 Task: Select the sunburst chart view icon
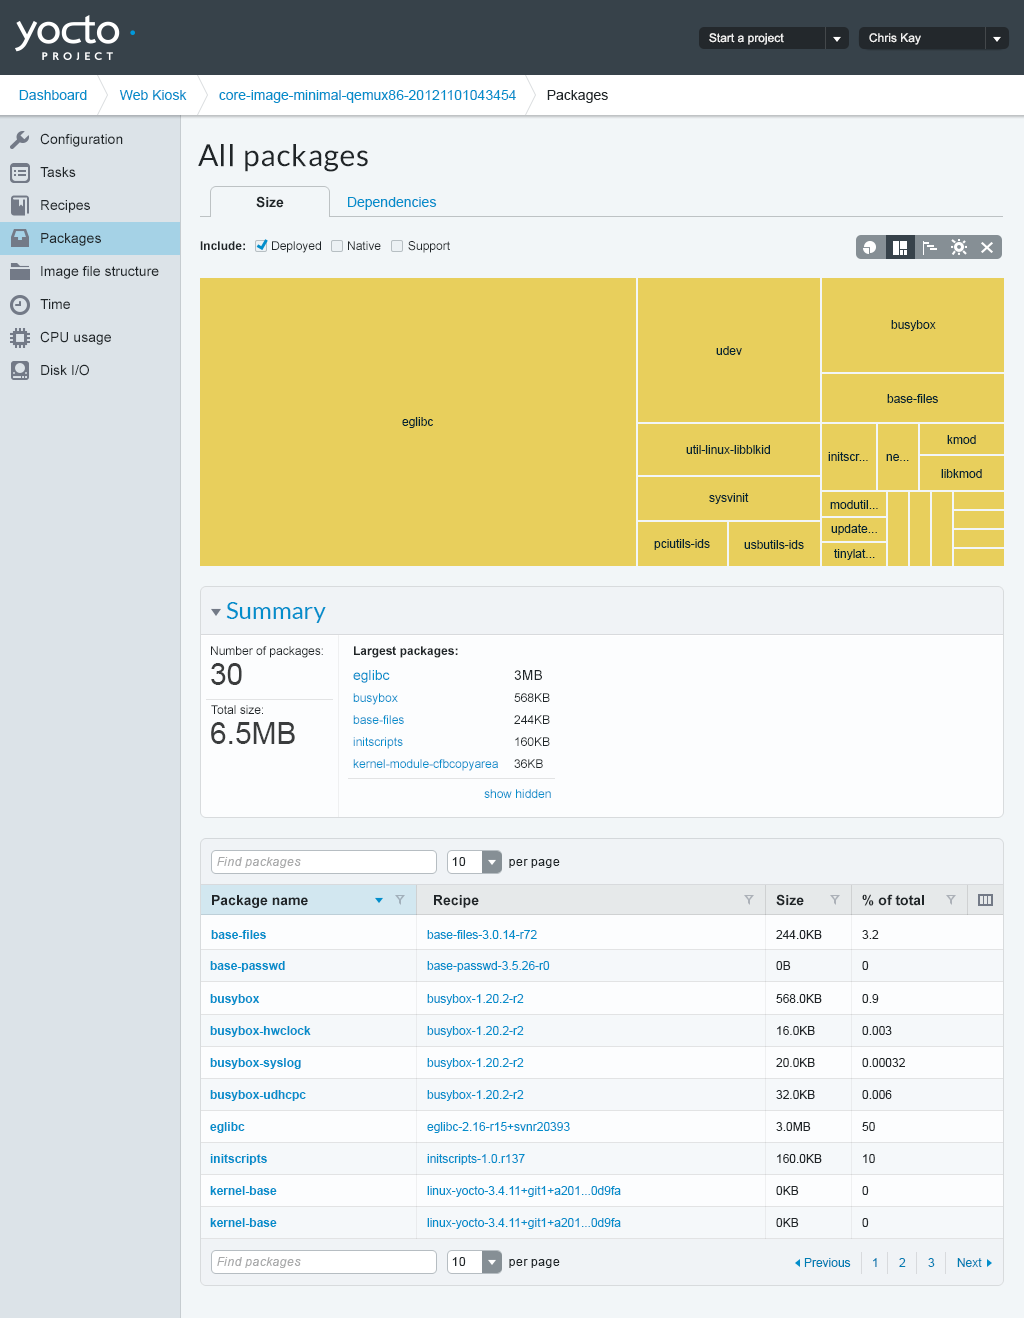click(958, 247)
